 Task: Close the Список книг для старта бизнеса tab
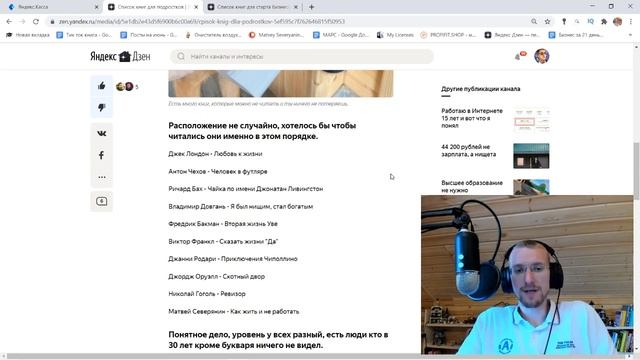click(296, 7)
